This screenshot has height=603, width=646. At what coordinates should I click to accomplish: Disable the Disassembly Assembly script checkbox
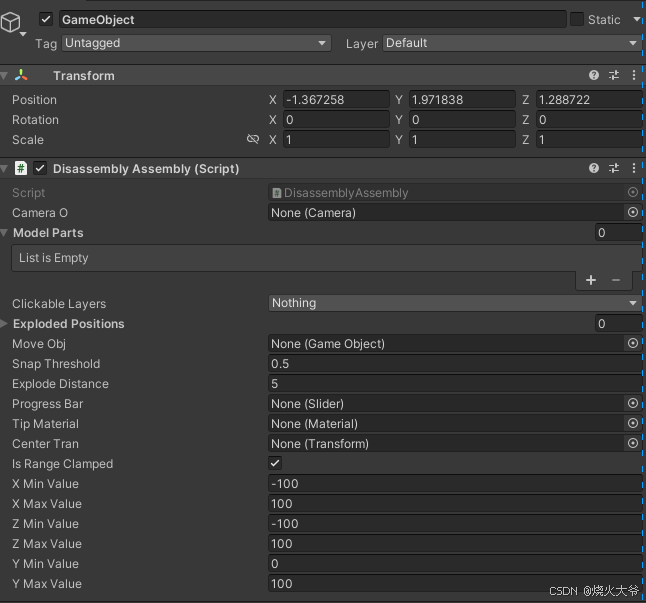(x=40, y=168)
